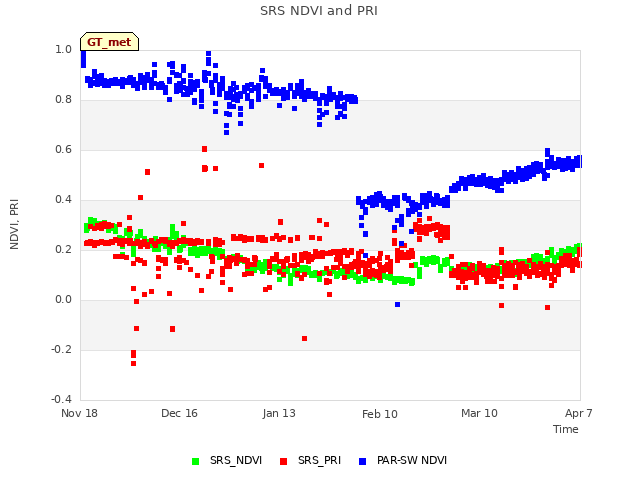640x480 pixels.
Task: Click the NDVI, PRI y-axis title
Action: 14,224
